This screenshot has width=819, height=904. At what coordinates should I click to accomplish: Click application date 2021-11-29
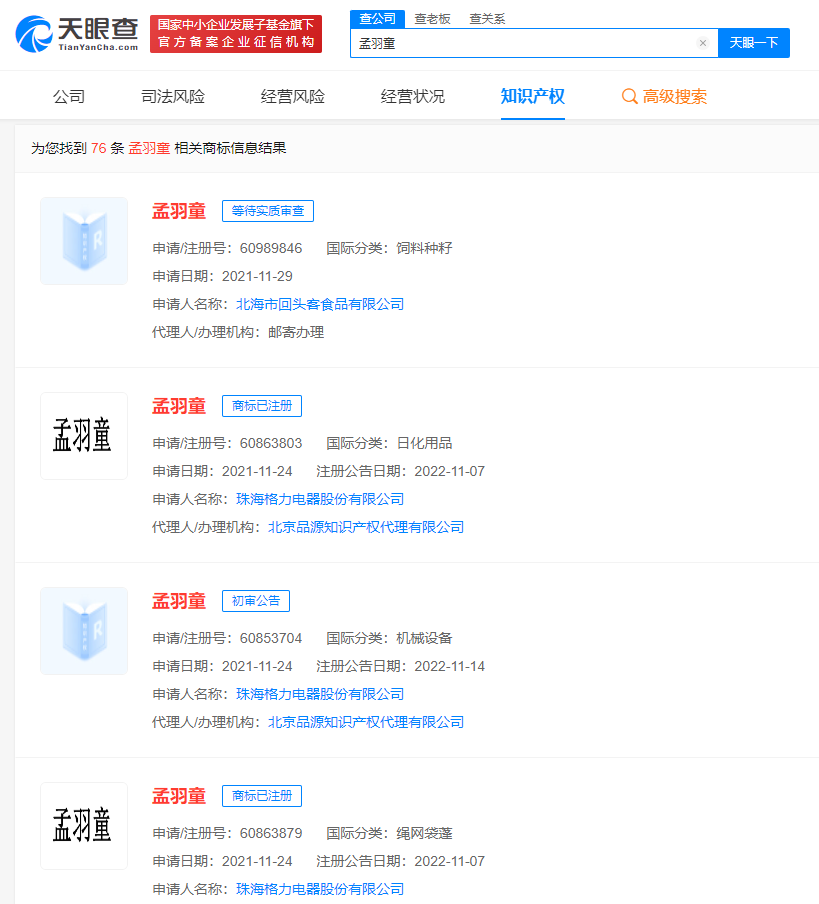coord(257,276)
